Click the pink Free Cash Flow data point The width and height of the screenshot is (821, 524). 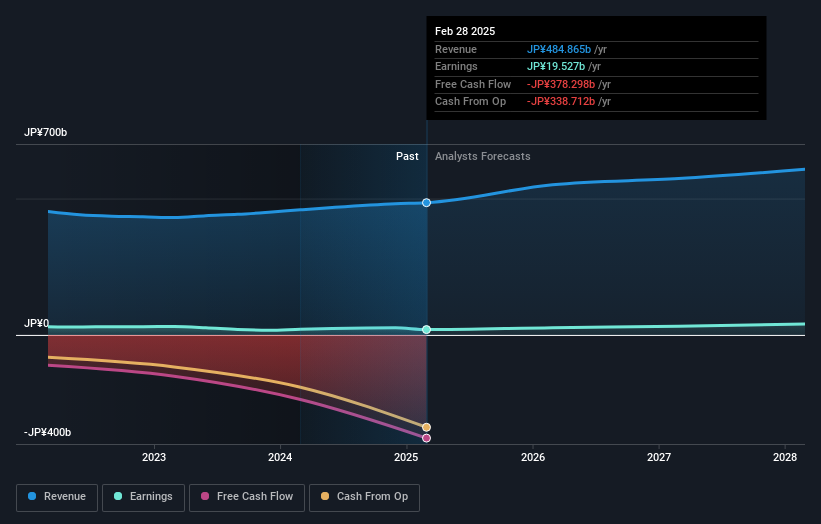(426, 438)
